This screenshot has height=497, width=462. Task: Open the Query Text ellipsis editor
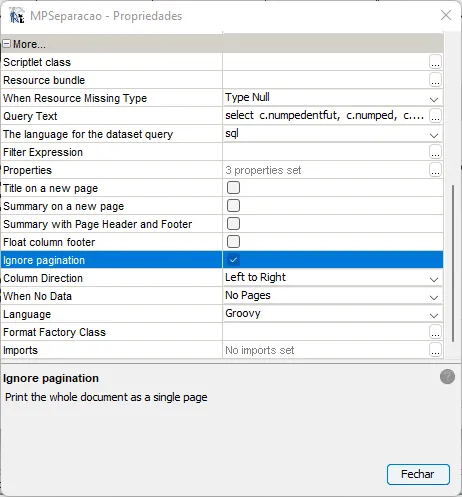click(435, 116)
